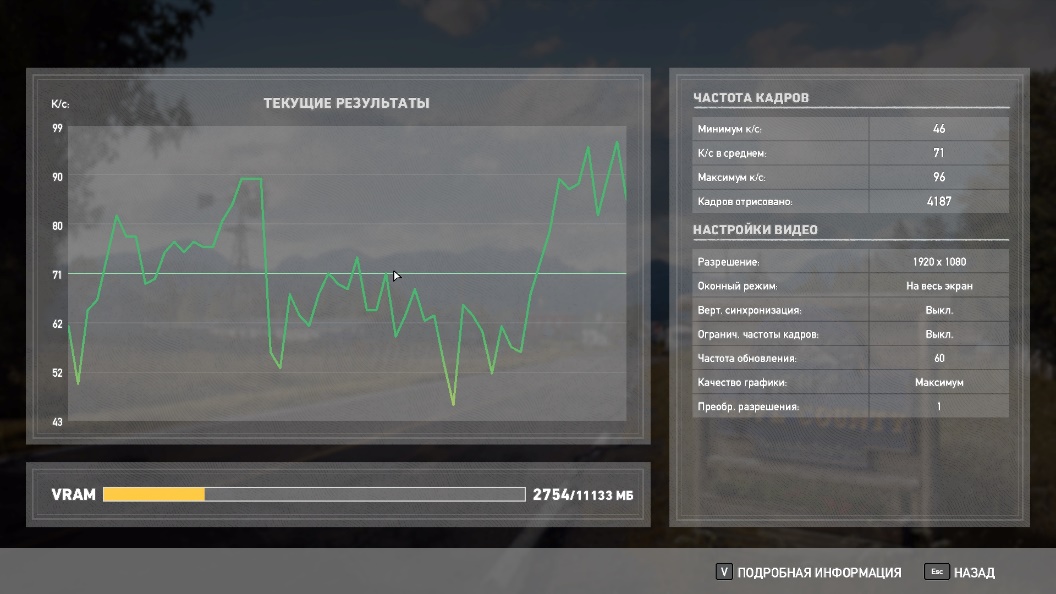The width and height of the screenshot is (1056, 594).
Task: Select the Разрешение label
Action: point(728,262)
